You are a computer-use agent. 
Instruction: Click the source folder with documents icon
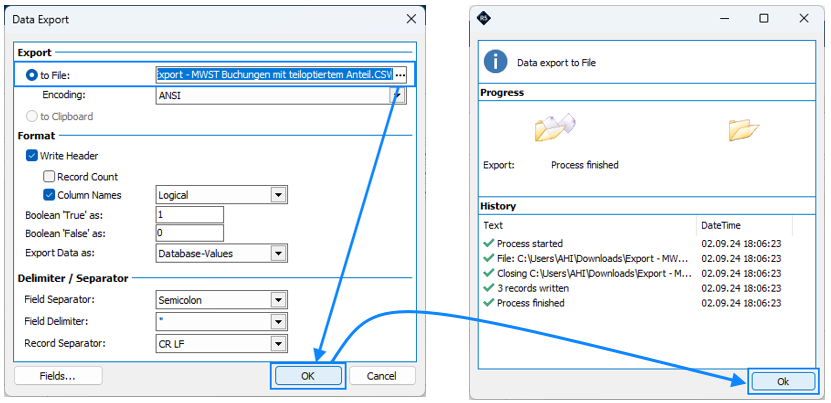[555, 127]
